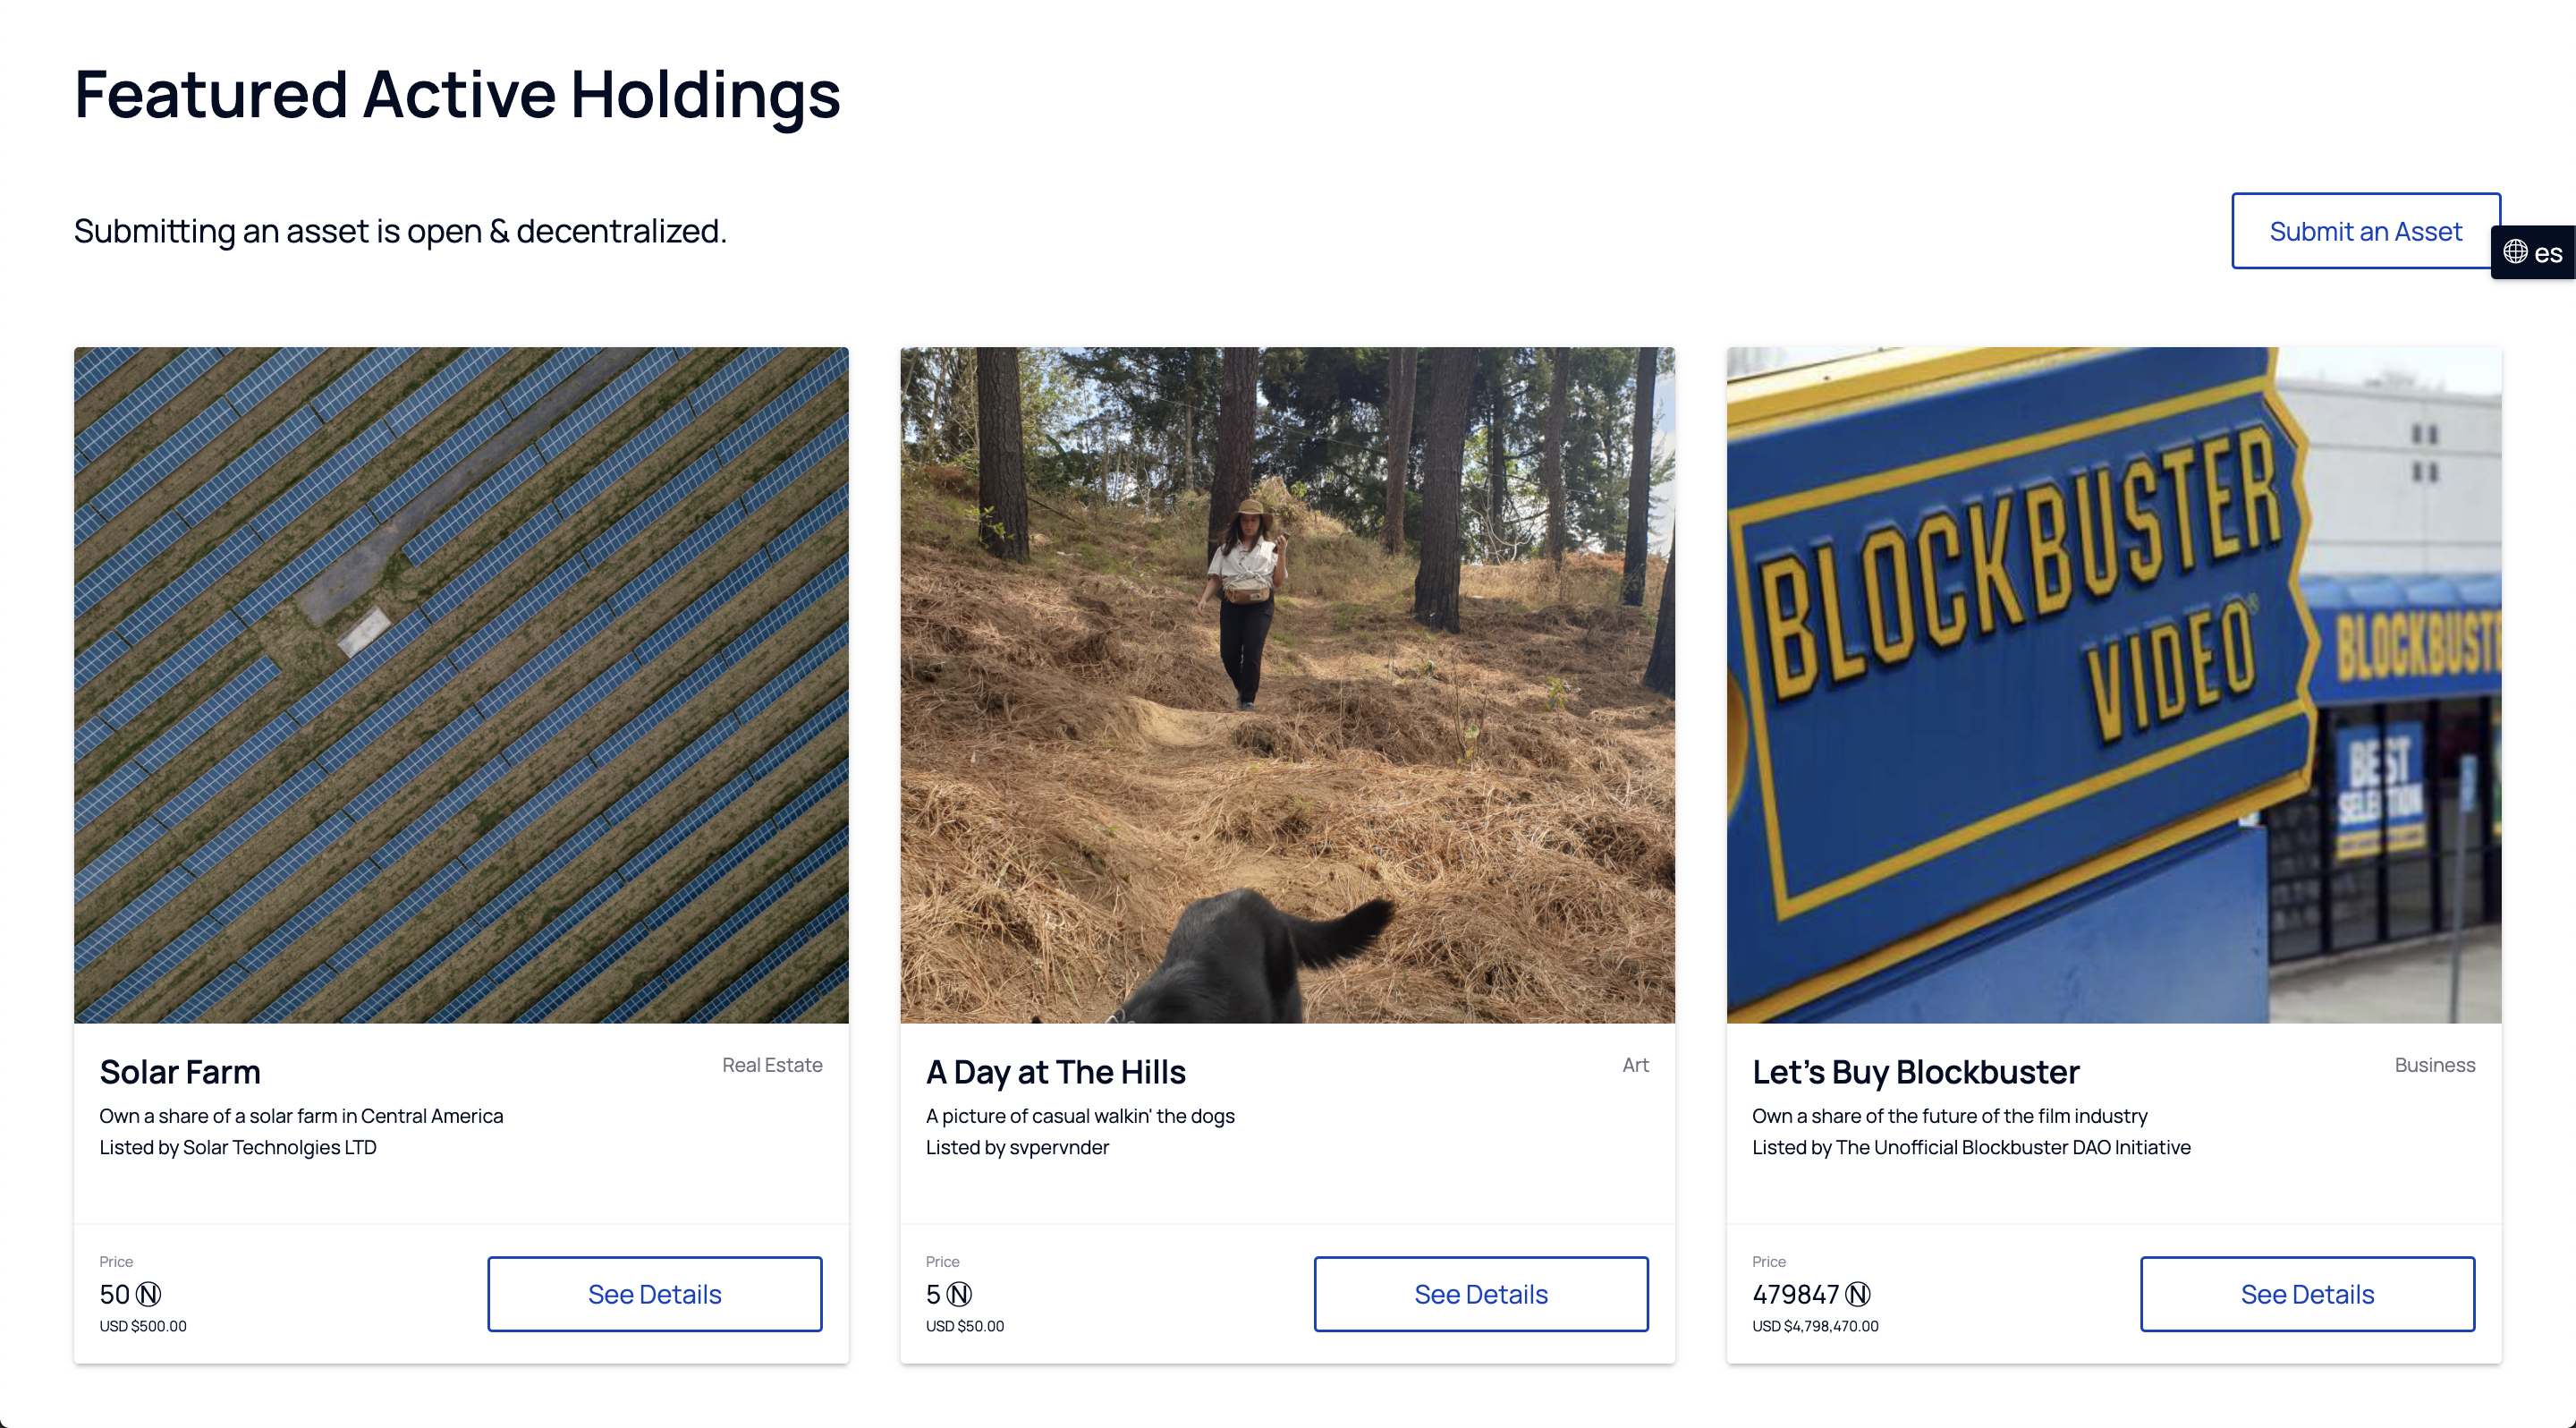
Task: See Details for A Day at The Hills
Action: click(1480, 1294)
